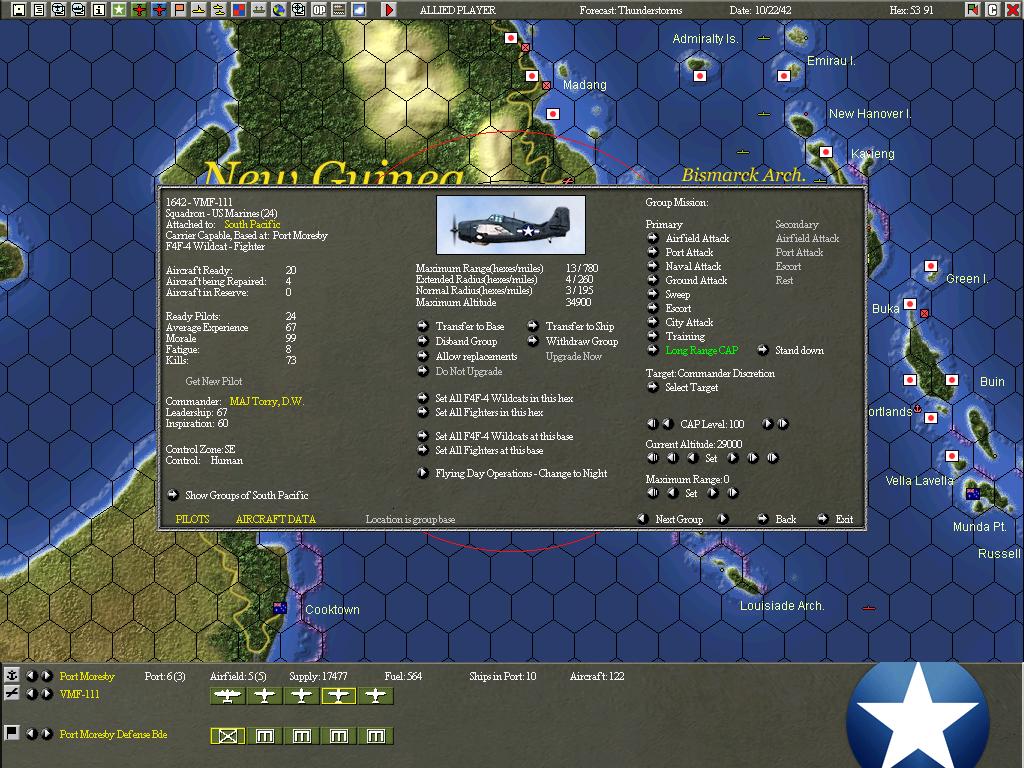
Task: Click the Set label under Current Altitude
Action: [711, 458]
